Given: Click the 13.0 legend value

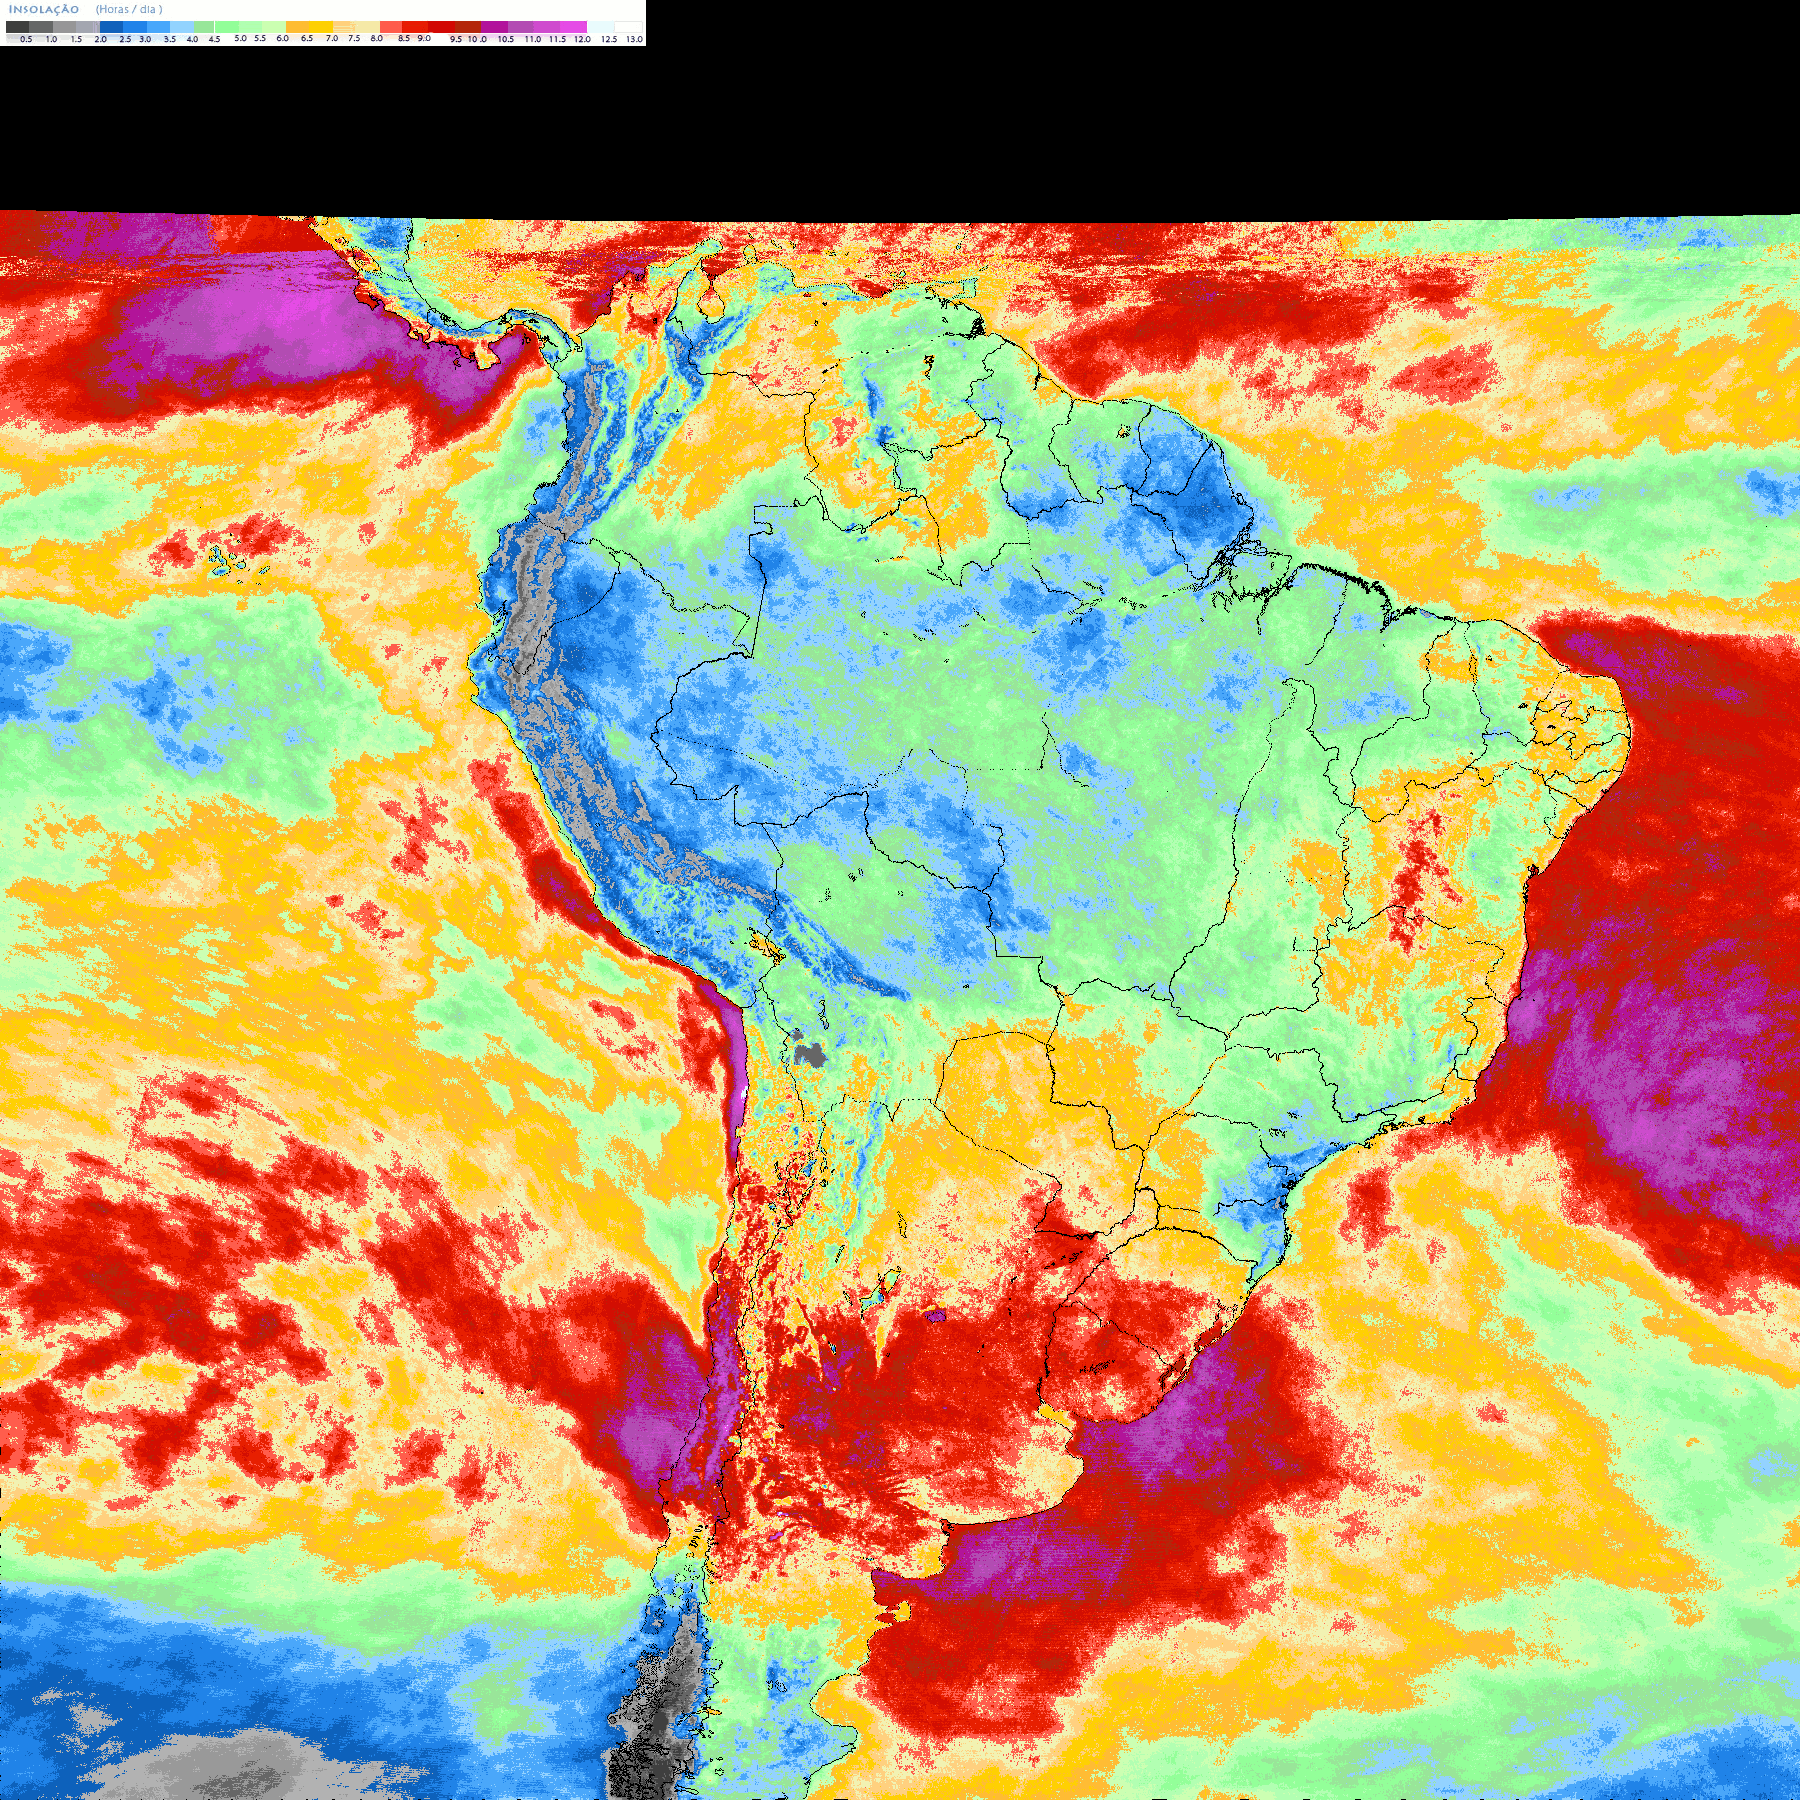Looking at the screenshot, I should pos(635,39).
